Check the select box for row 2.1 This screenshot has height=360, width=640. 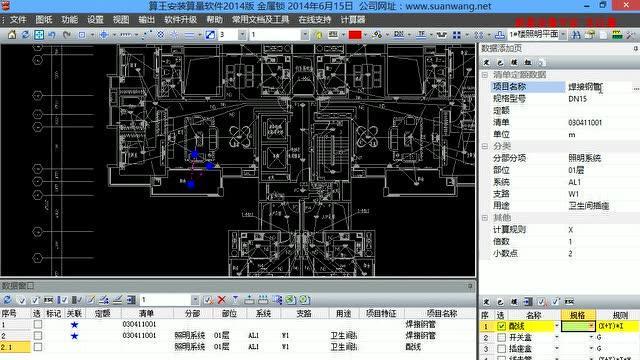coord(38,347)
